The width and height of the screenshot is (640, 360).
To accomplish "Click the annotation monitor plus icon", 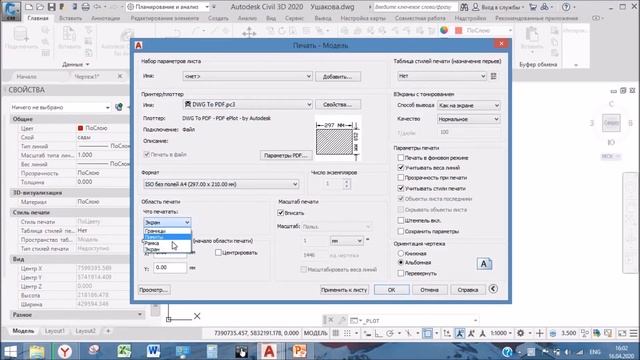I will pyautogui.click(x=539, y=333).
